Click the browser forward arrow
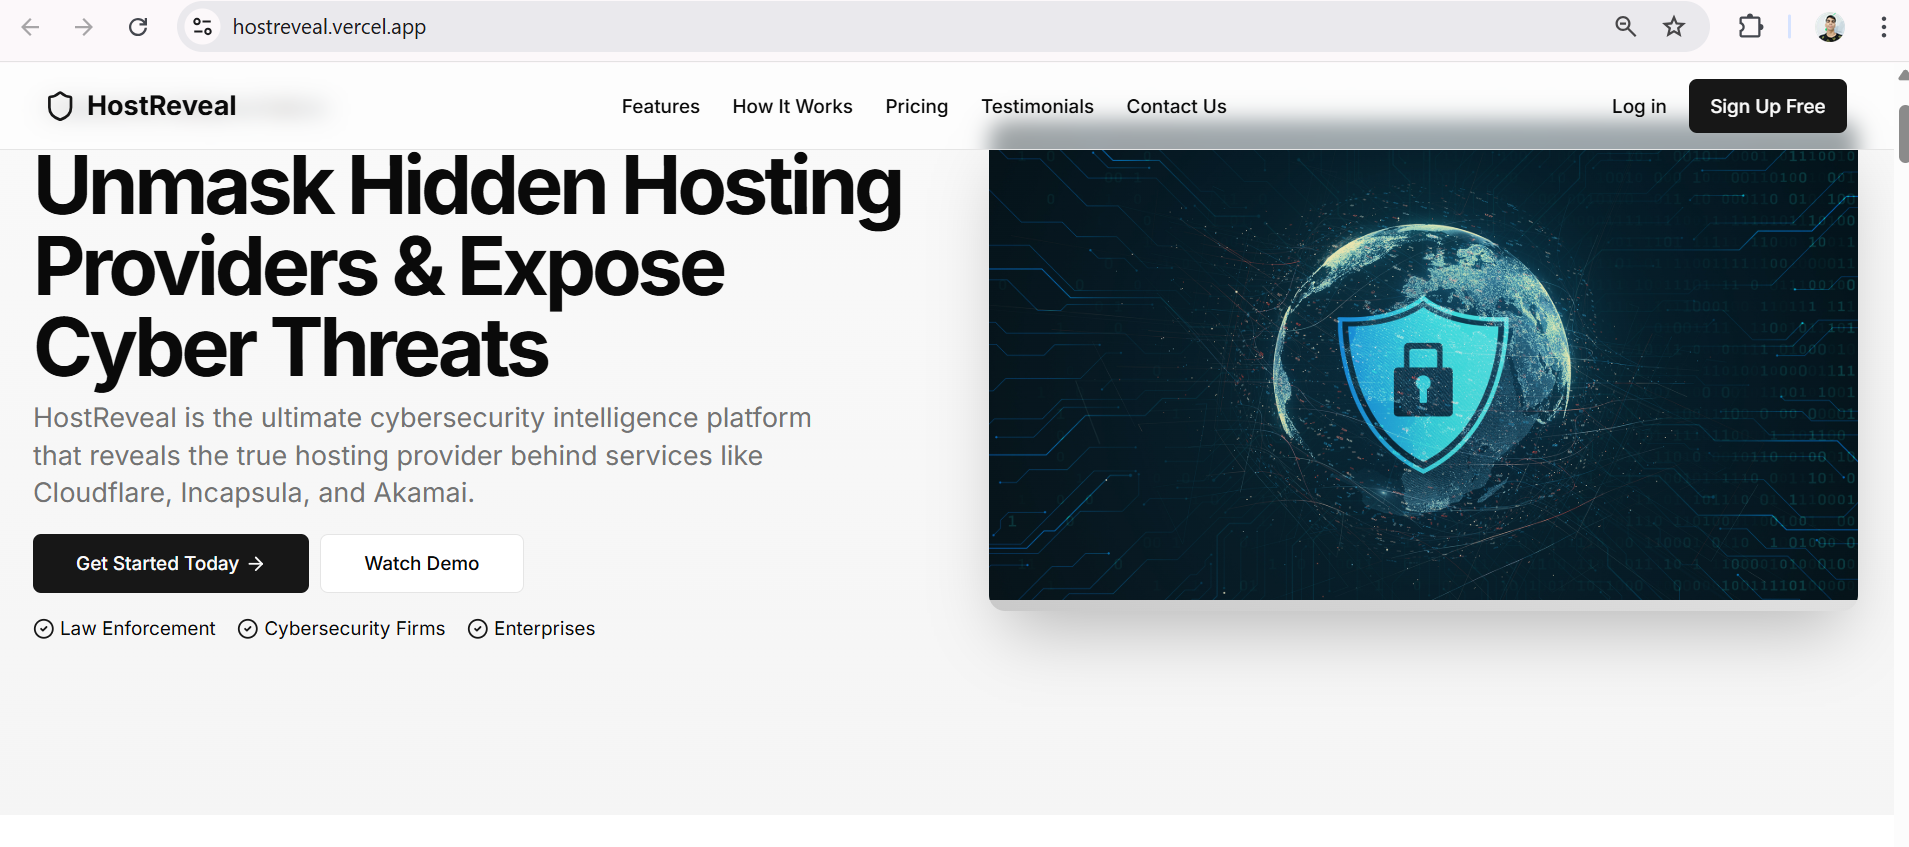This screenshot has width=1909, height=847. tap(84, 27)
